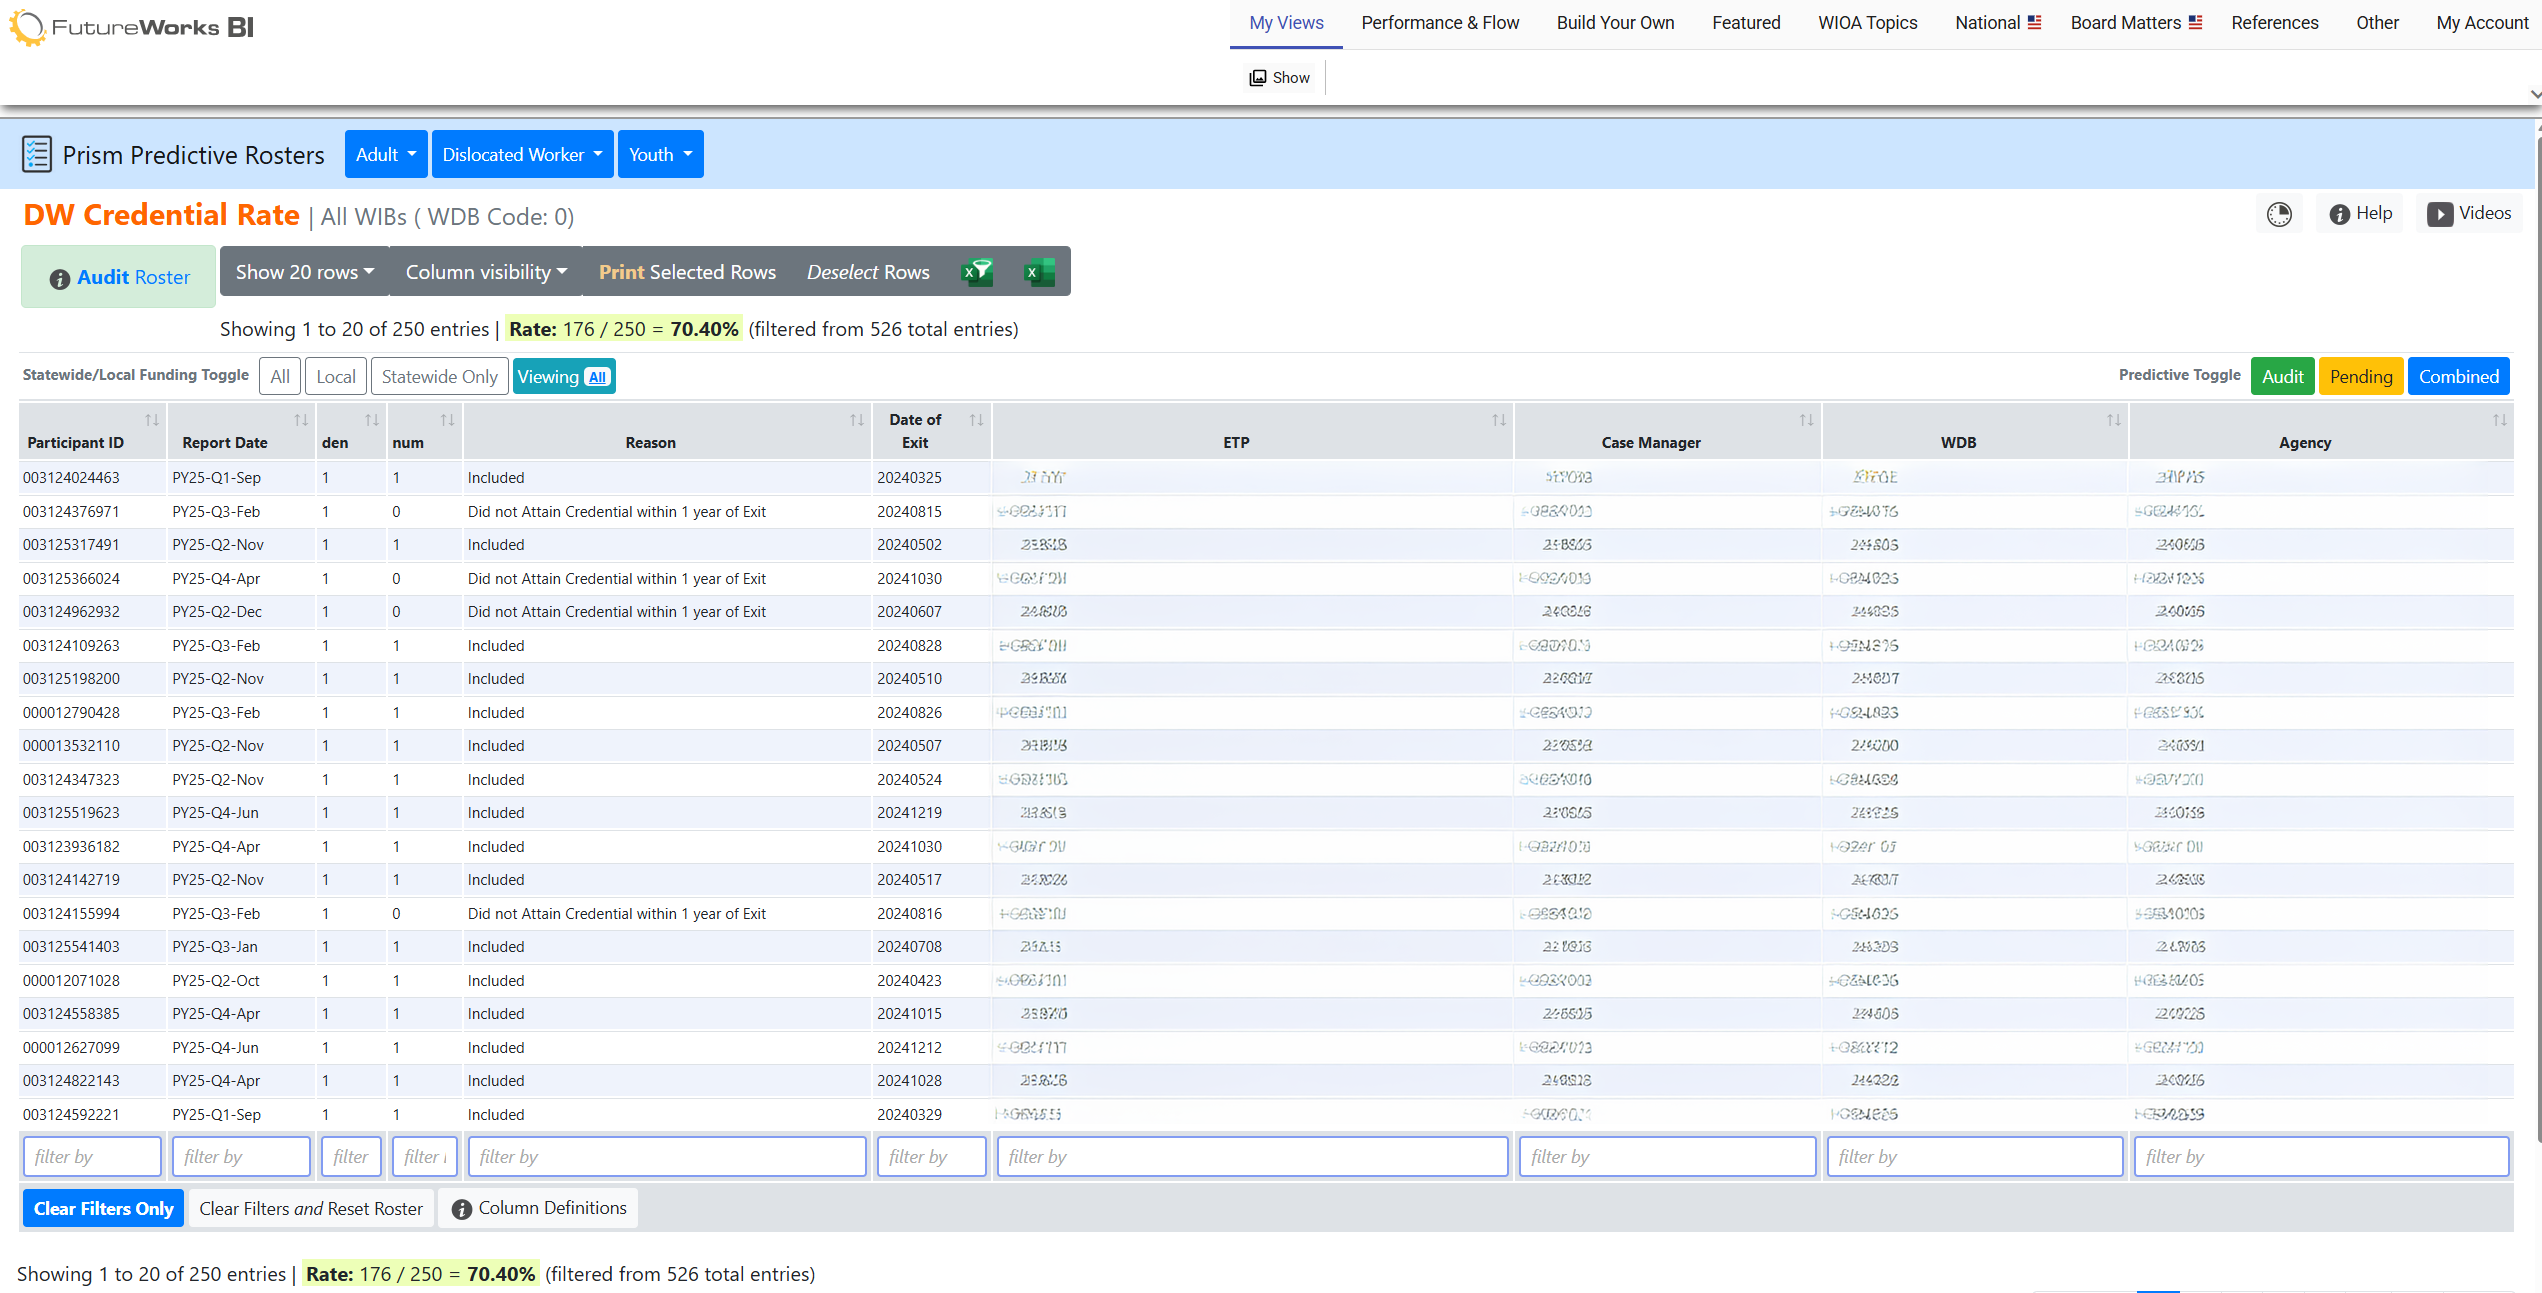Open the Board Matters menu
The image size is (2542, 1293).
[x=2136, y=23]
